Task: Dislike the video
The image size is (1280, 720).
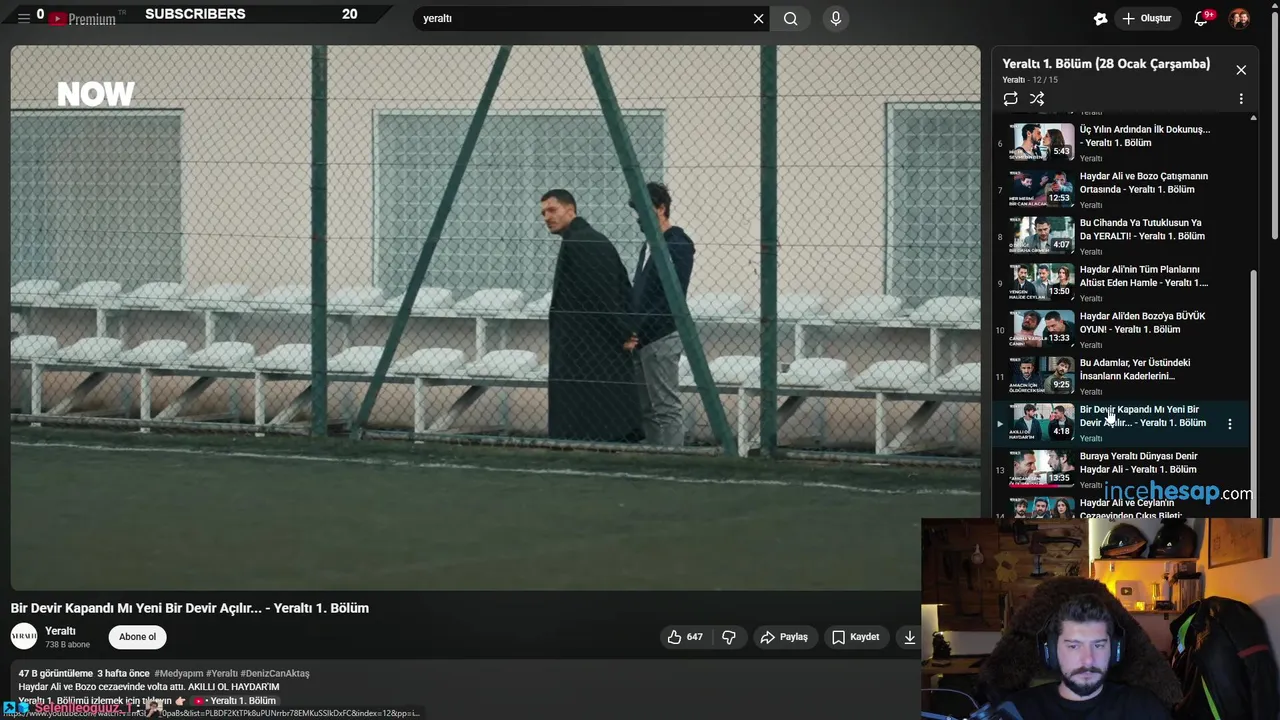Action: pos(729,637)
